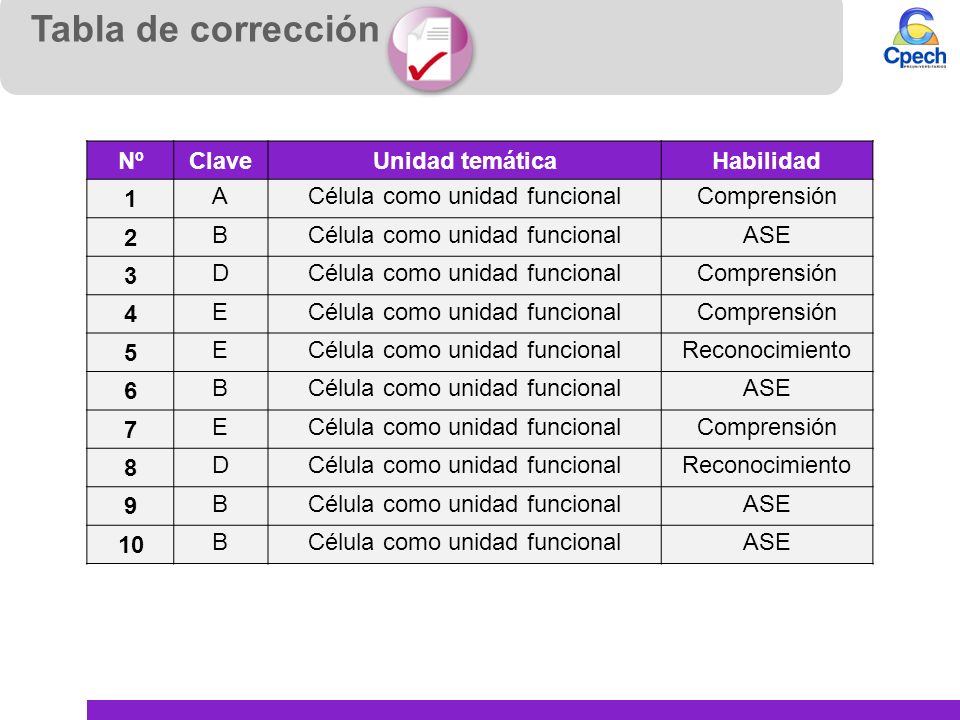Select answer key A in row 1
960x720 pixels.
pos(220,197)
